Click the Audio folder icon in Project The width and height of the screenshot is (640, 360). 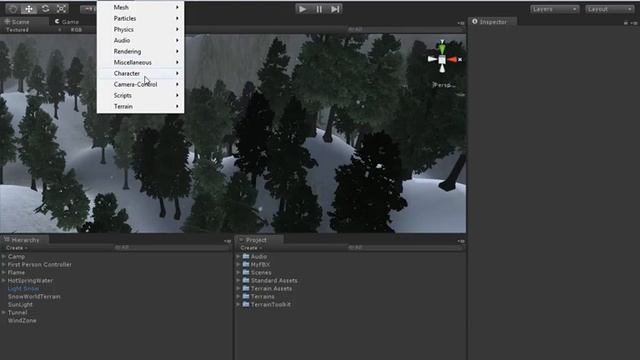(x=246, y=256)
